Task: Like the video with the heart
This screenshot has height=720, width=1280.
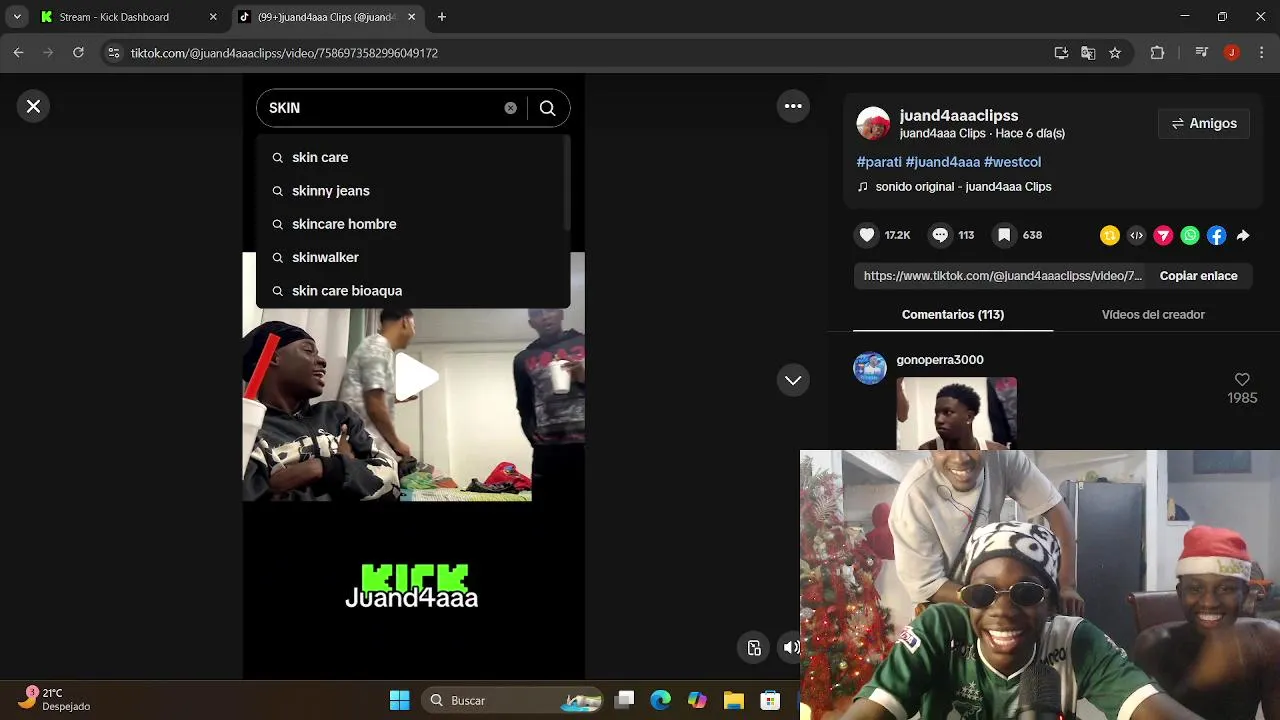Action: click(867, 235)
